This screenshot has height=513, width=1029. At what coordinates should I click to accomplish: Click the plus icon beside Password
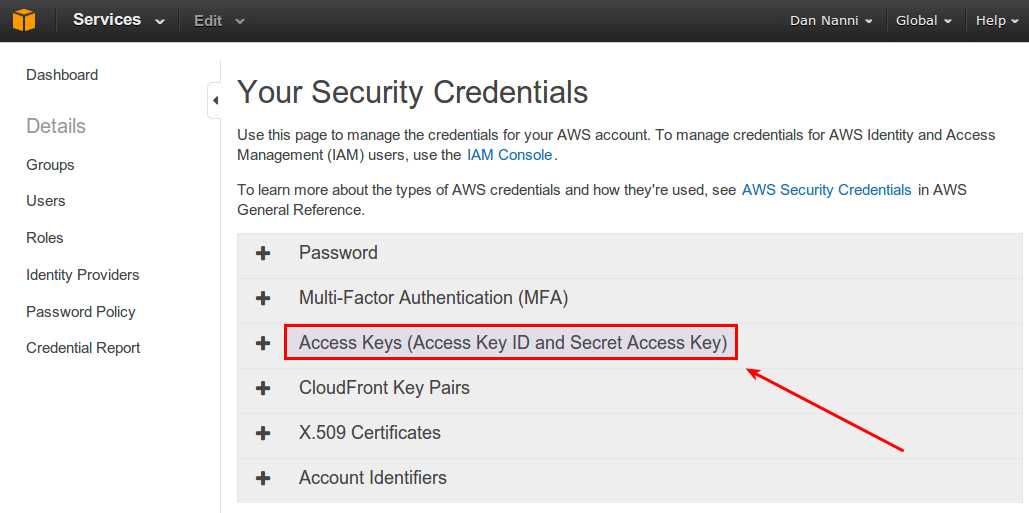click(x=263, y=254)
